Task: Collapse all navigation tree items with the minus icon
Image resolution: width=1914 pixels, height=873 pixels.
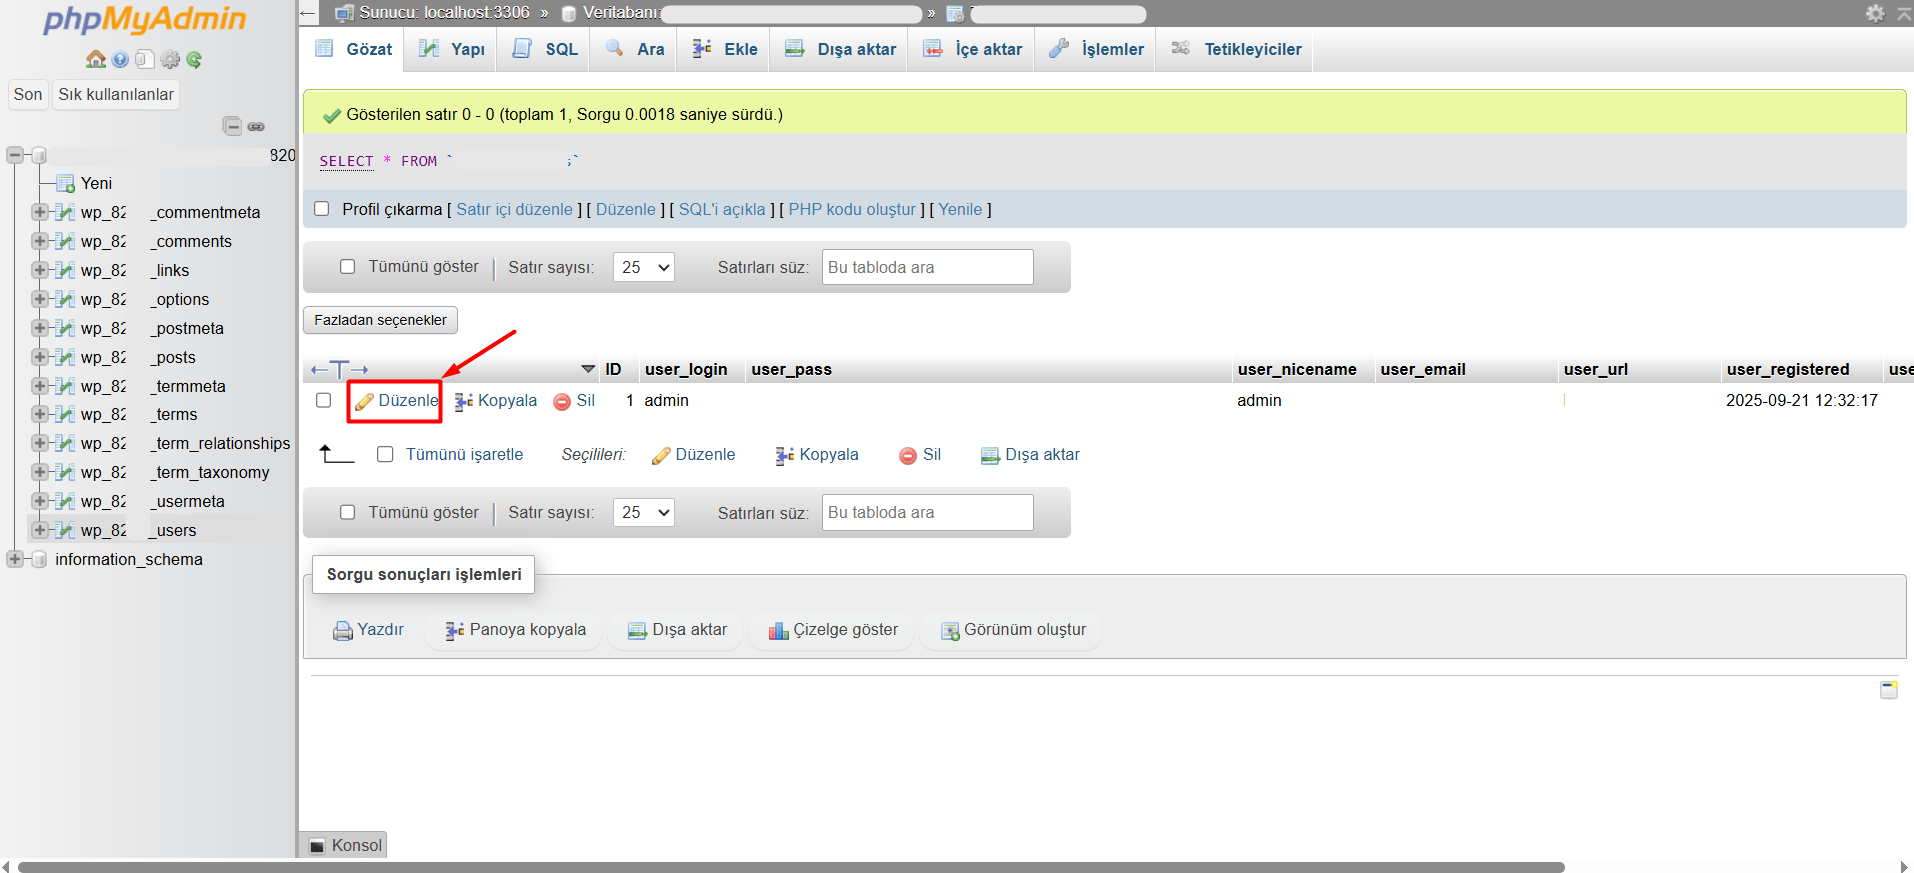Action: point(232,126)
